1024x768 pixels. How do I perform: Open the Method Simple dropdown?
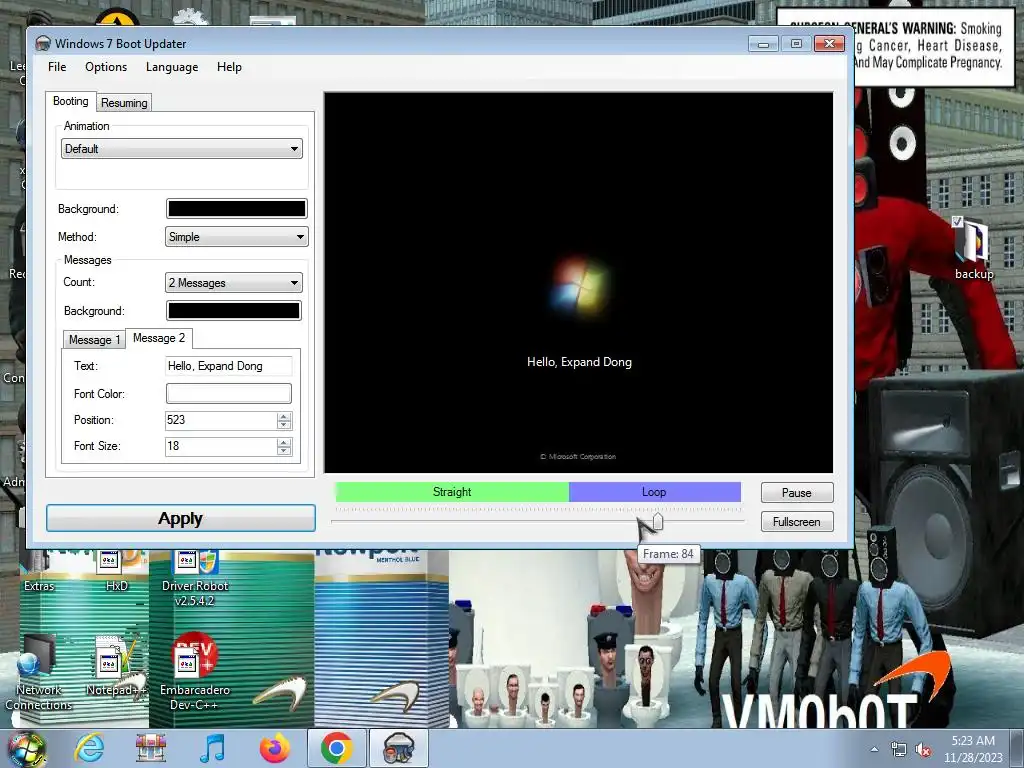point(236,236)
